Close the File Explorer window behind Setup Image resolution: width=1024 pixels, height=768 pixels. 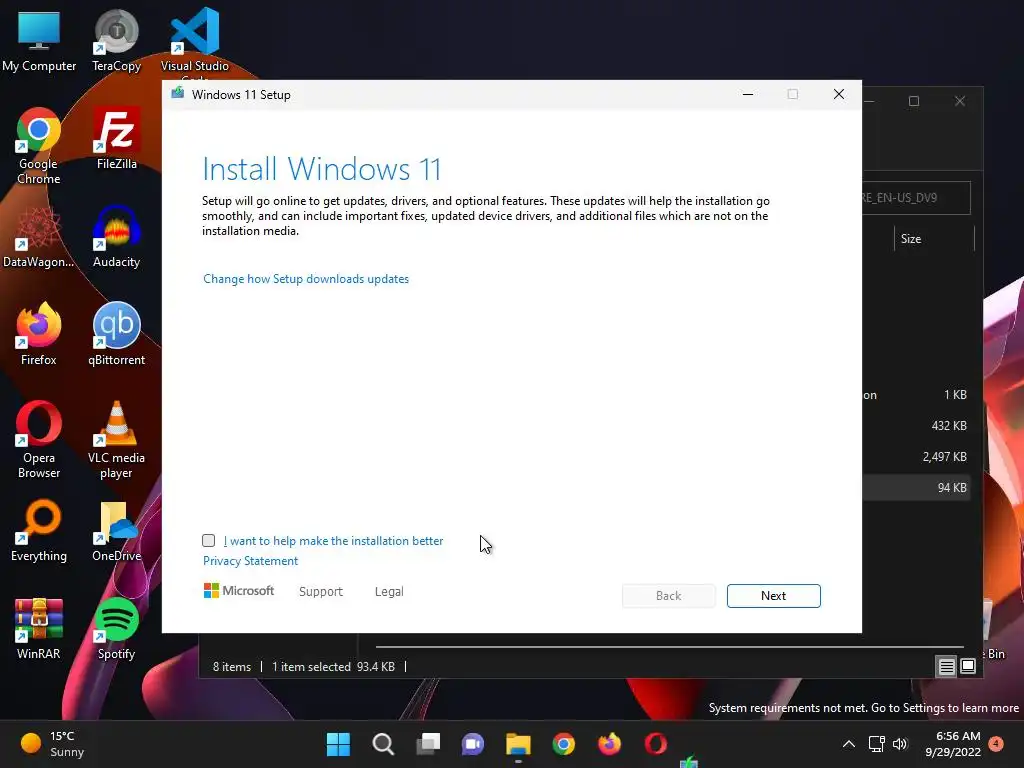(x=959, y=101)
